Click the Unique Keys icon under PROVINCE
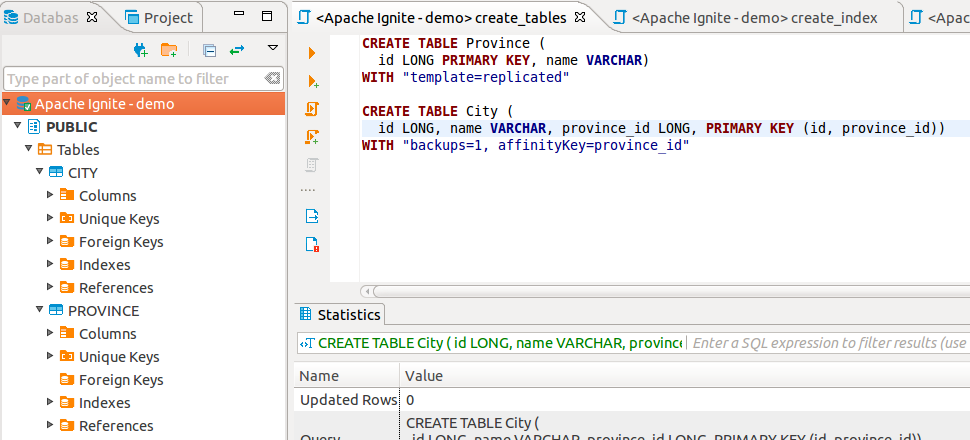This screenshot has width=970, height=440. pyautogui.click(x=67, y=356)
